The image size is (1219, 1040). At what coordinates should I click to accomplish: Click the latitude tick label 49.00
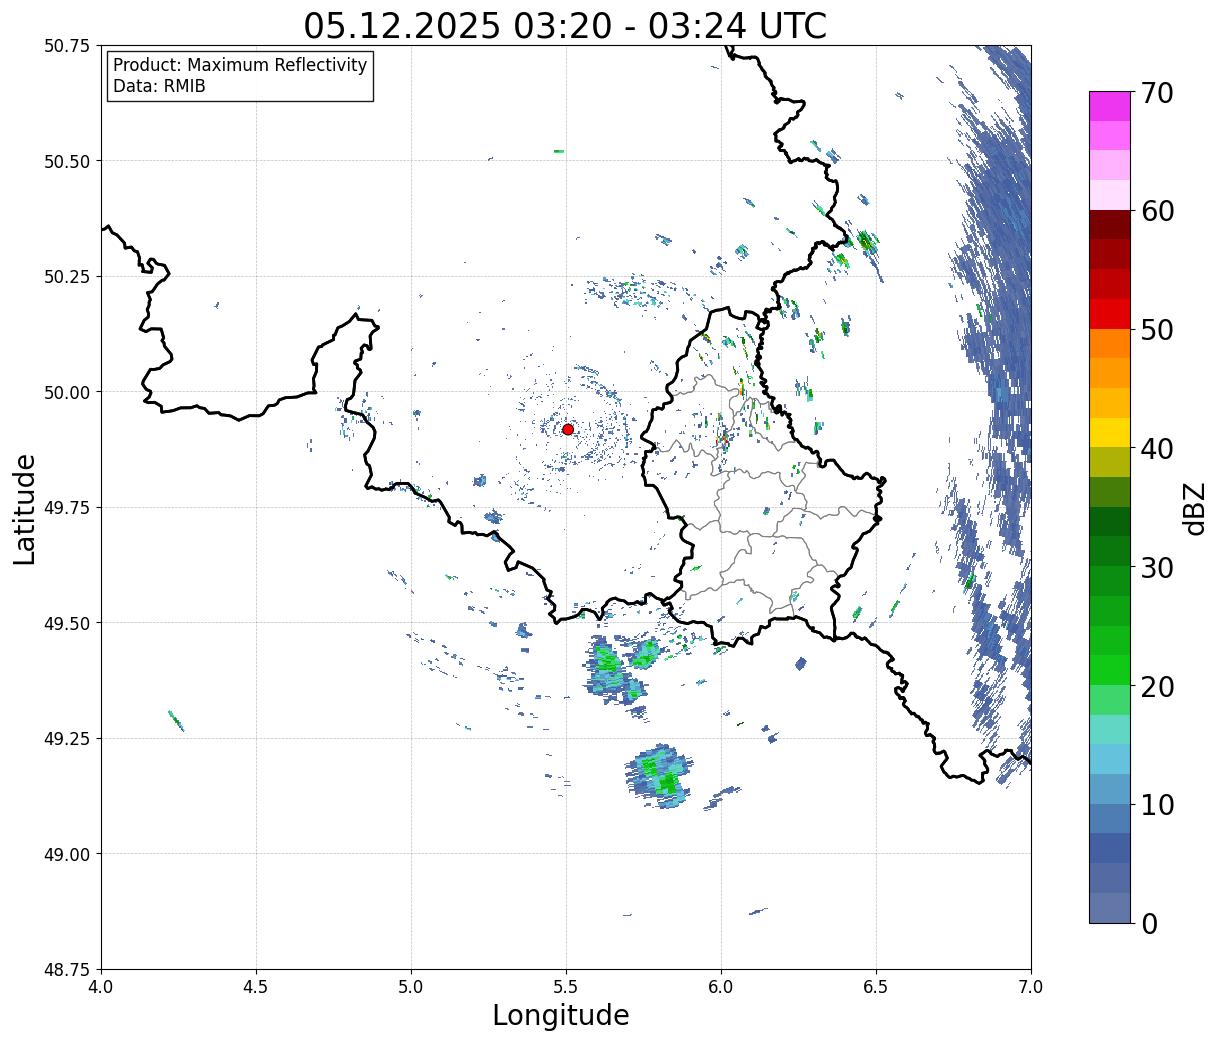pyautogui.click(x=67, y=854)
